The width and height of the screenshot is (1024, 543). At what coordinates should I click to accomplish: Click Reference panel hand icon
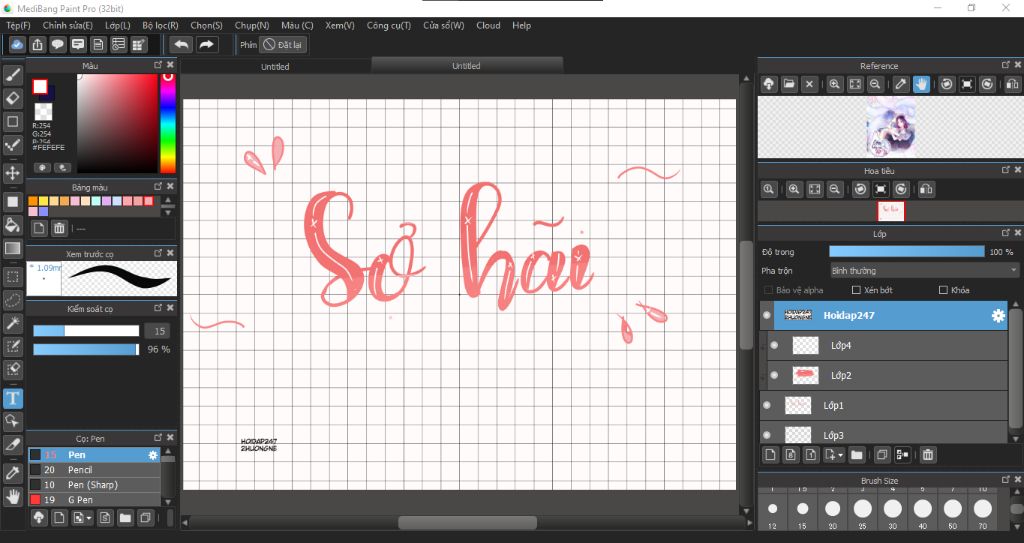point(921,84)
